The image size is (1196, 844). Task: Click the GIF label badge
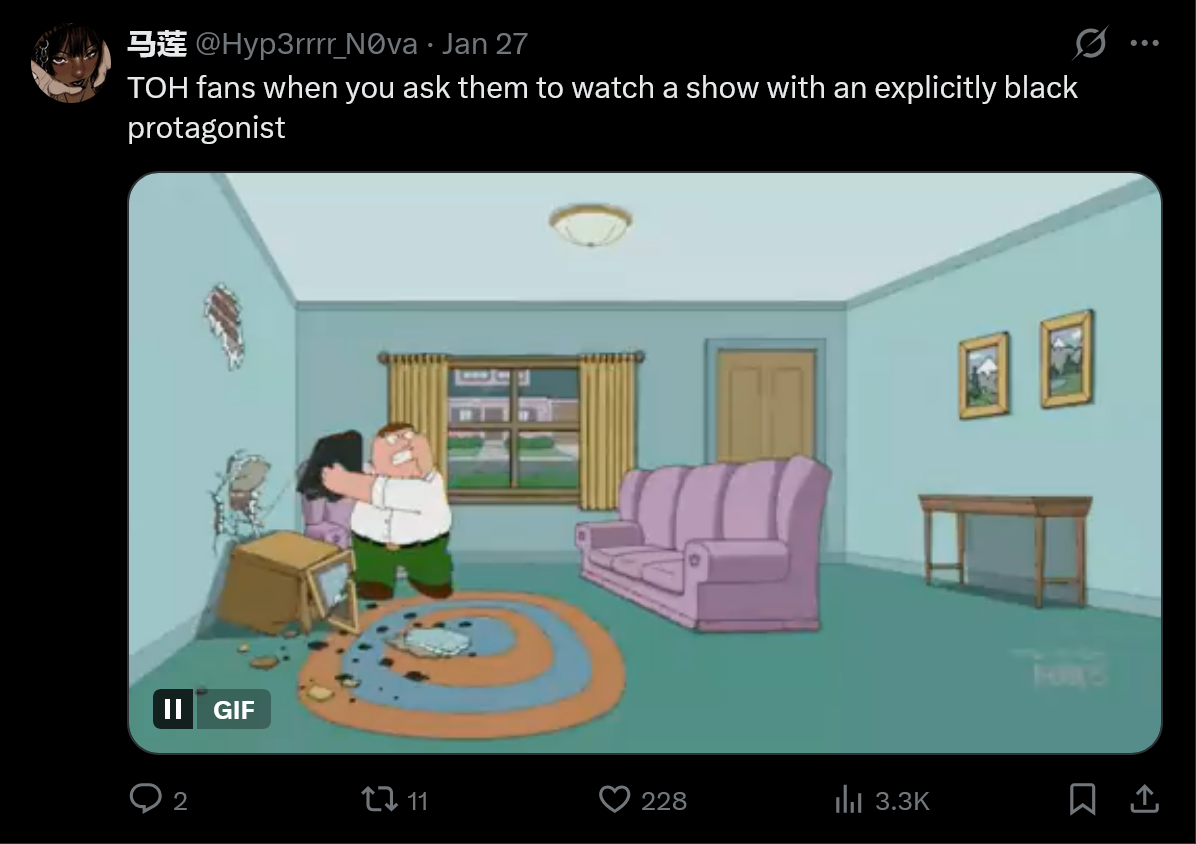[233, 709]
